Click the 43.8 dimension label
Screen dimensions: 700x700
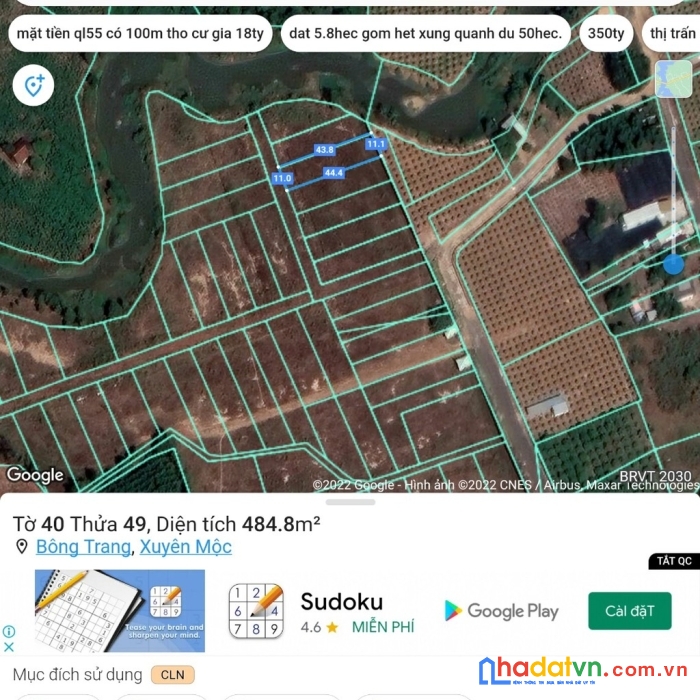(325, 150)
